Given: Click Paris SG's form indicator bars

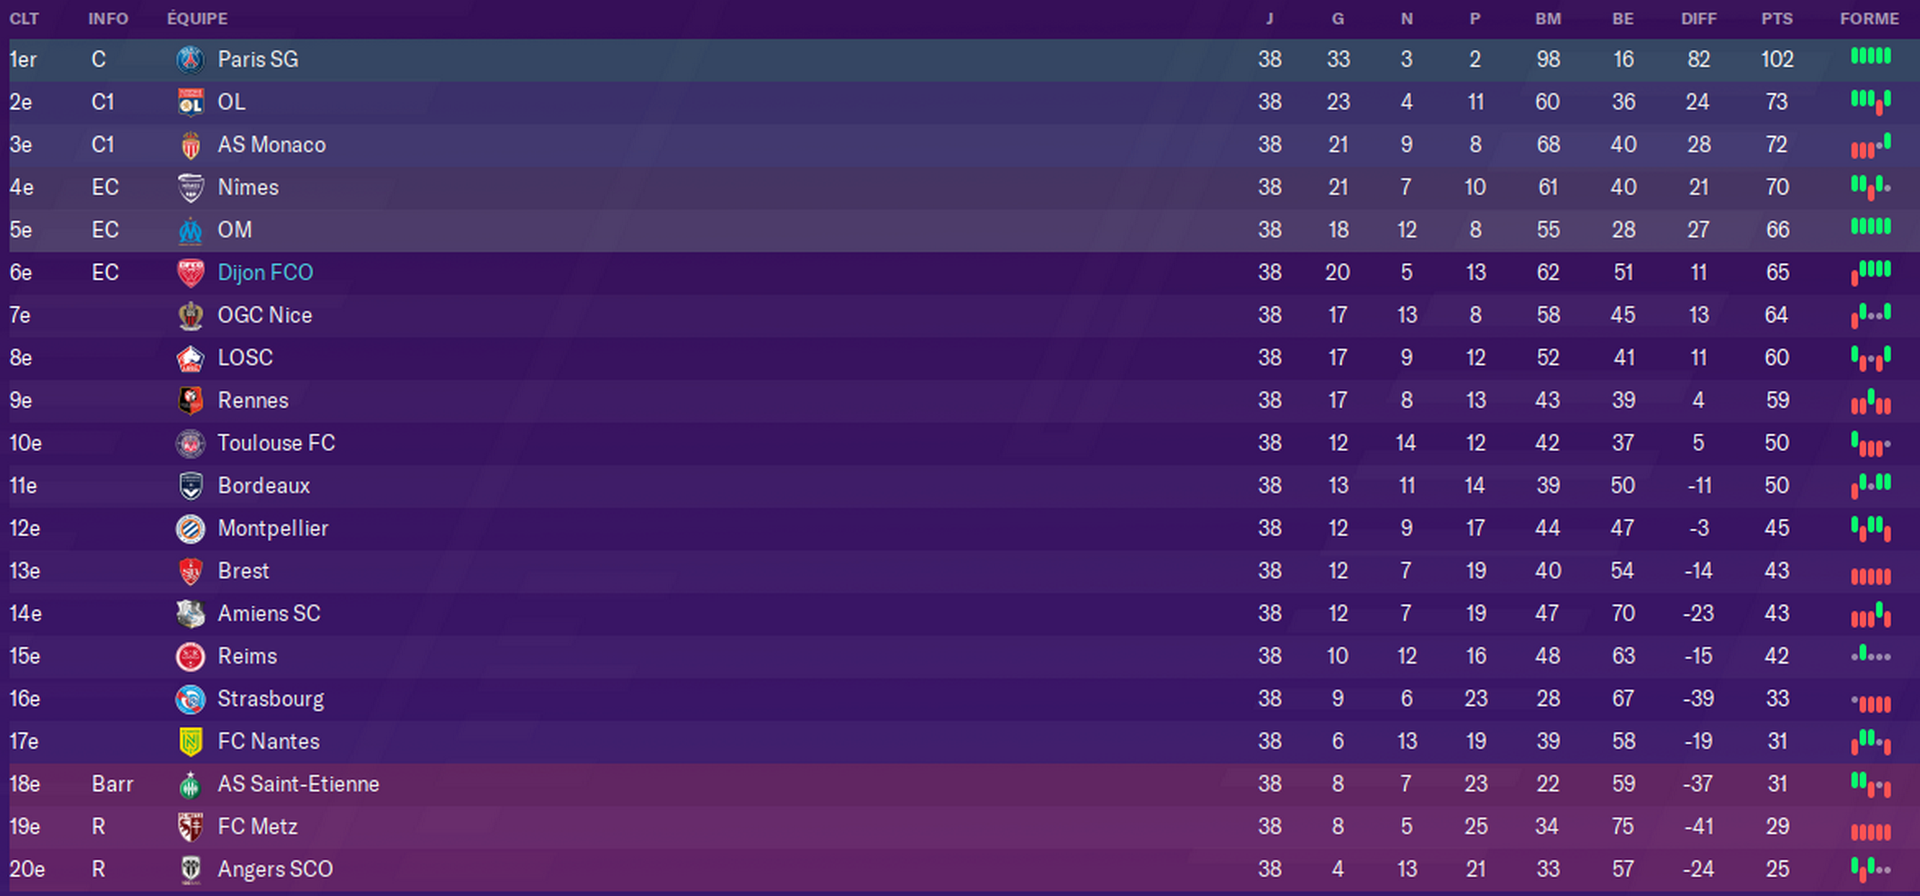Looking at the screenshot, I should click(1870, 57).
